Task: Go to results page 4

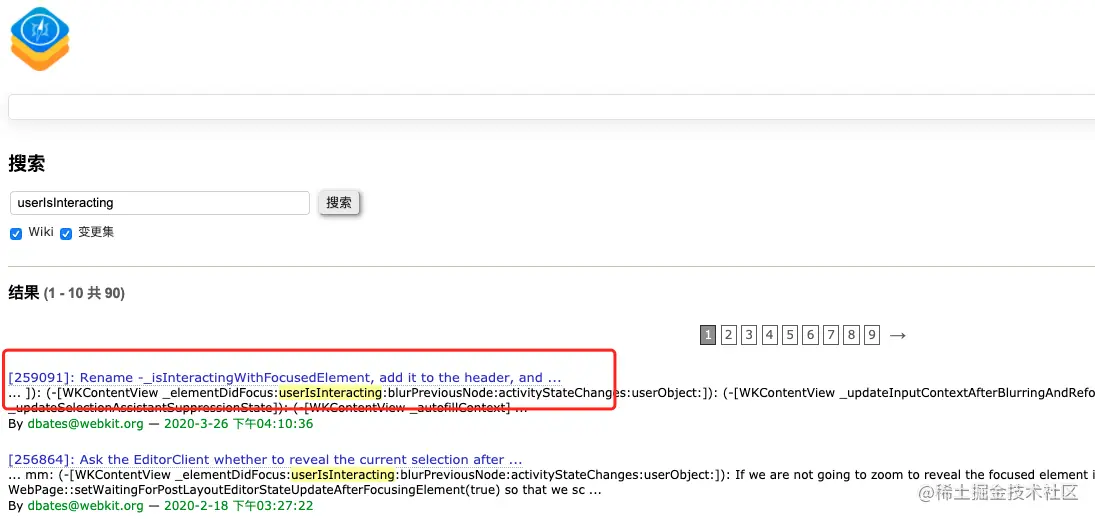Action: tap(770, 335)
